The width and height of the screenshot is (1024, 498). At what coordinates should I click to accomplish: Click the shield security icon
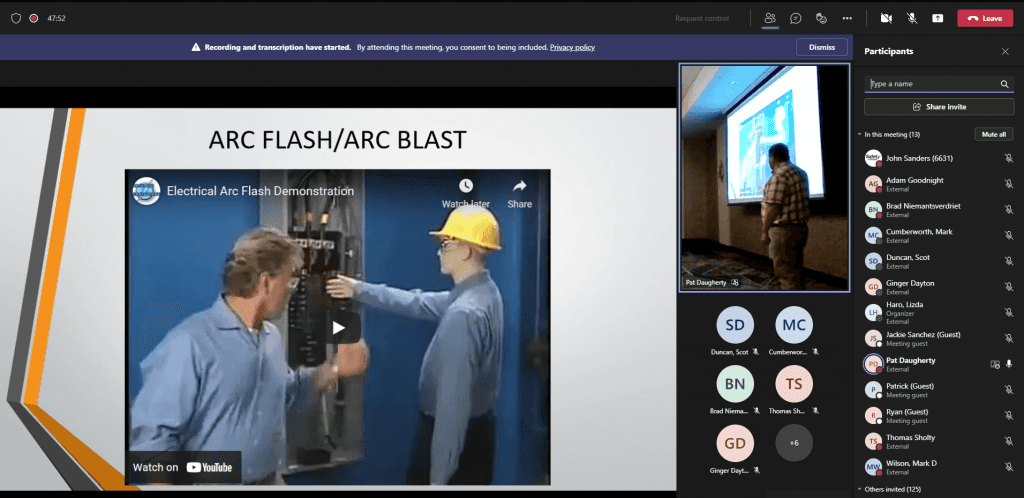(16, 18)
